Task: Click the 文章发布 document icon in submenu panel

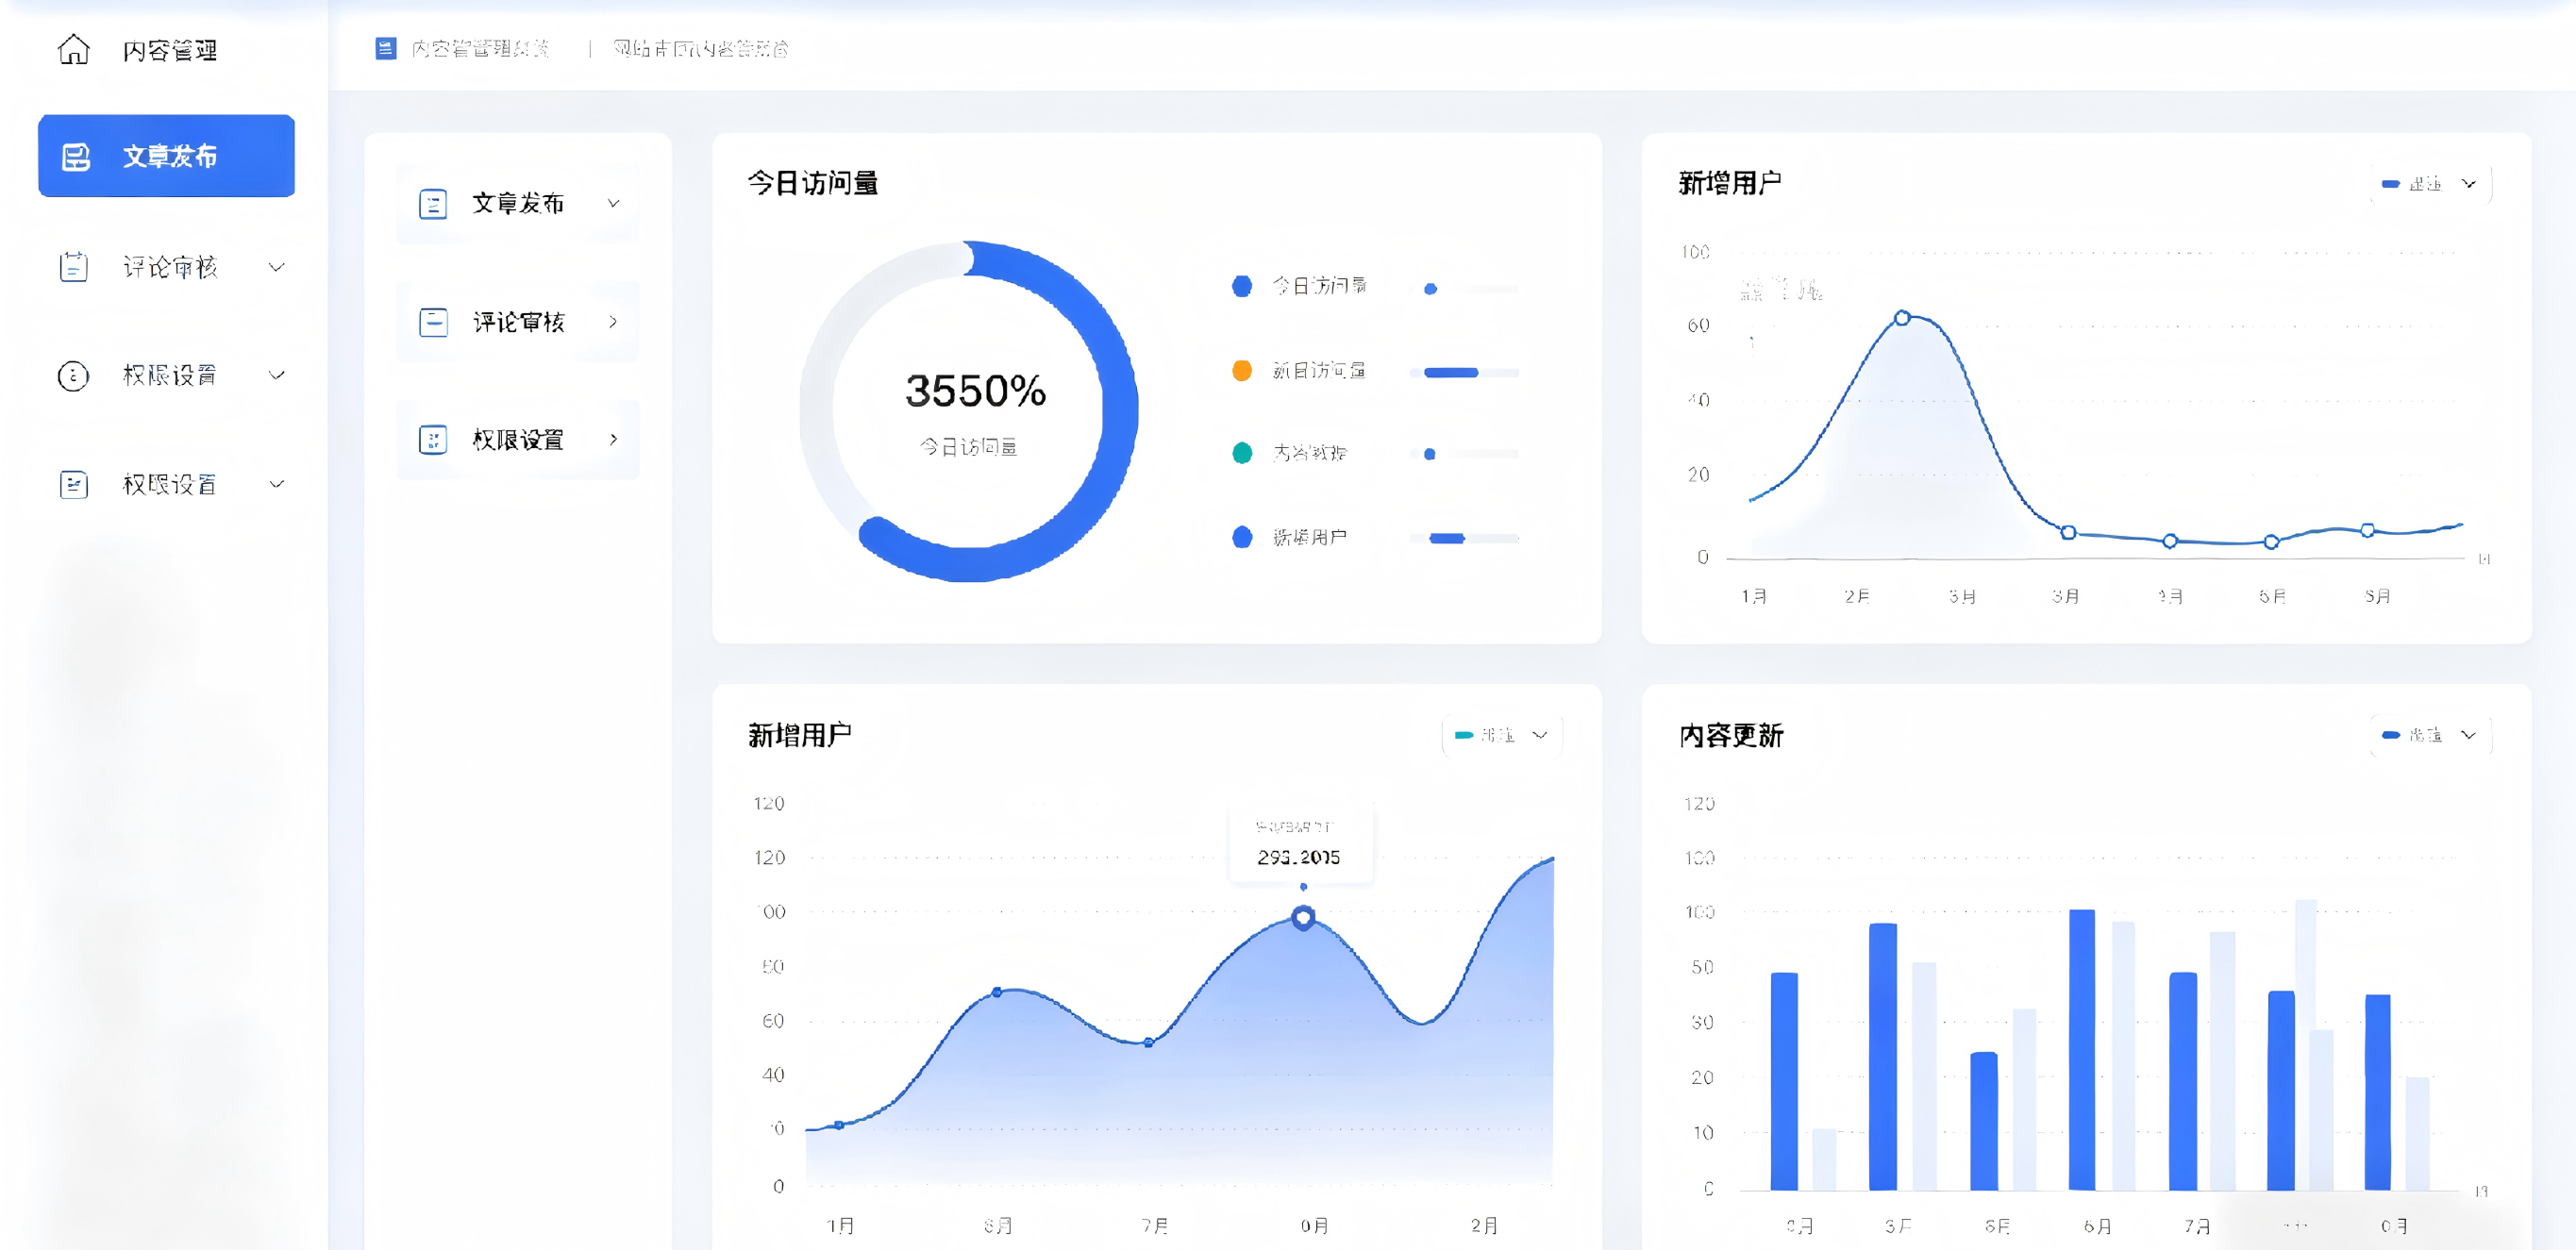Action: click(x=432, y=204)
